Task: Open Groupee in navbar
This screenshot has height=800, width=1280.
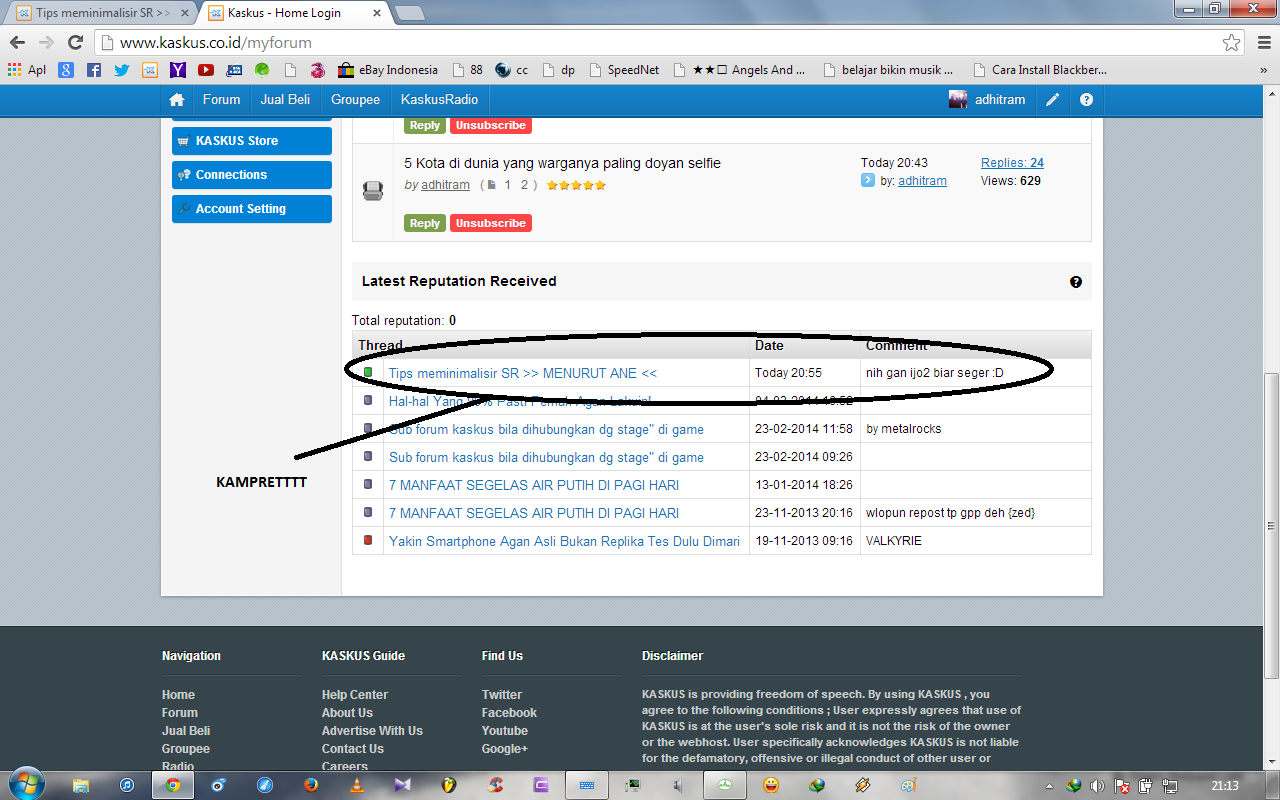Action: (x=355, y=100)
